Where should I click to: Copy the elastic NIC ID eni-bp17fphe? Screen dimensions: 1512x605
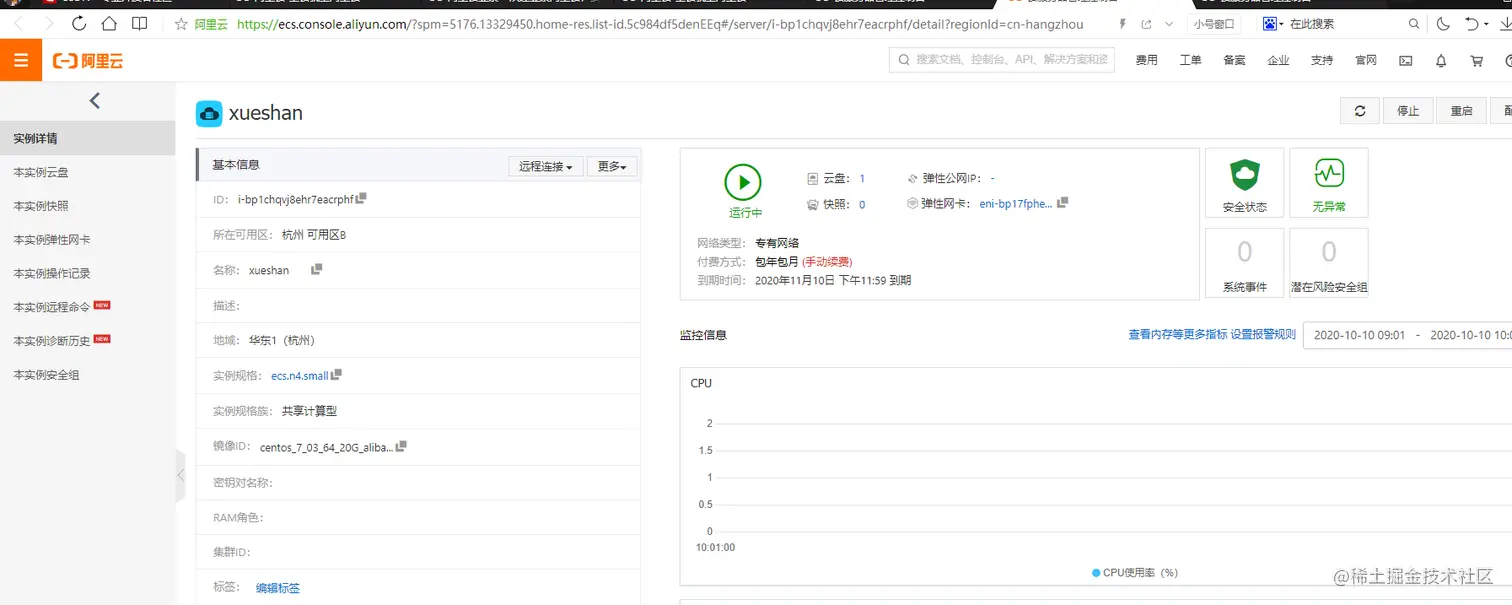click(1063, 203)
